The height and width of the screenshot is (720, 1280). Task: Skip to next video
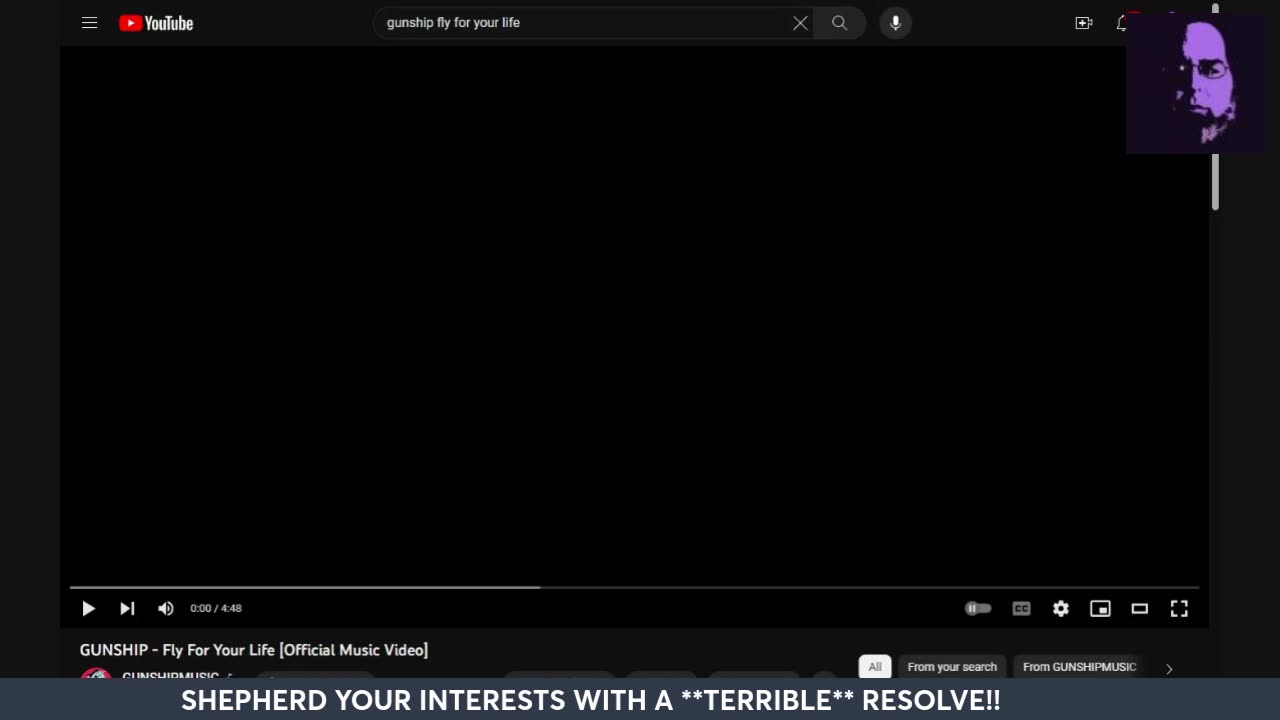(127, 608)
